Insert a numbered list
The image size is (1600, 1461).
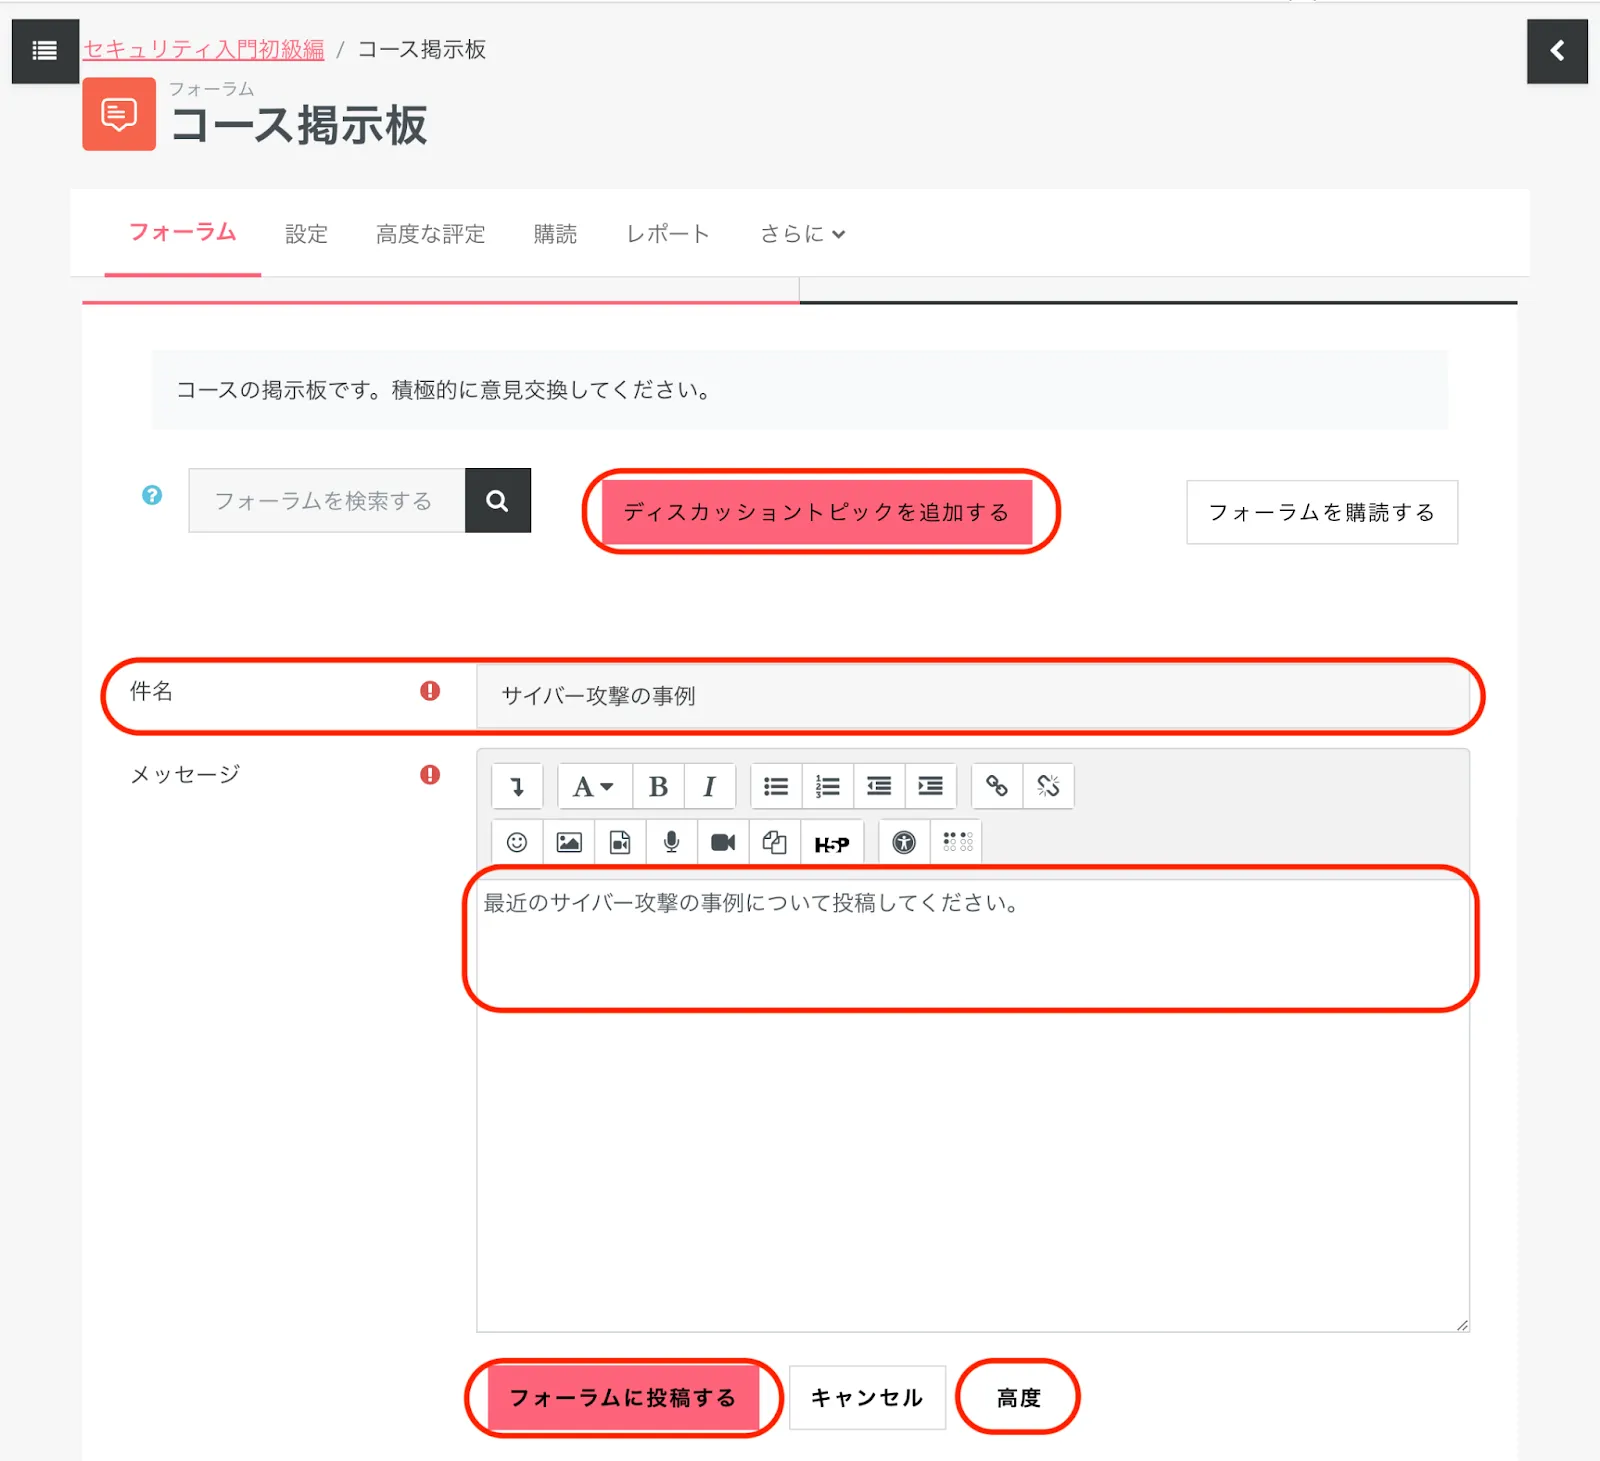[x=827, y=787]
